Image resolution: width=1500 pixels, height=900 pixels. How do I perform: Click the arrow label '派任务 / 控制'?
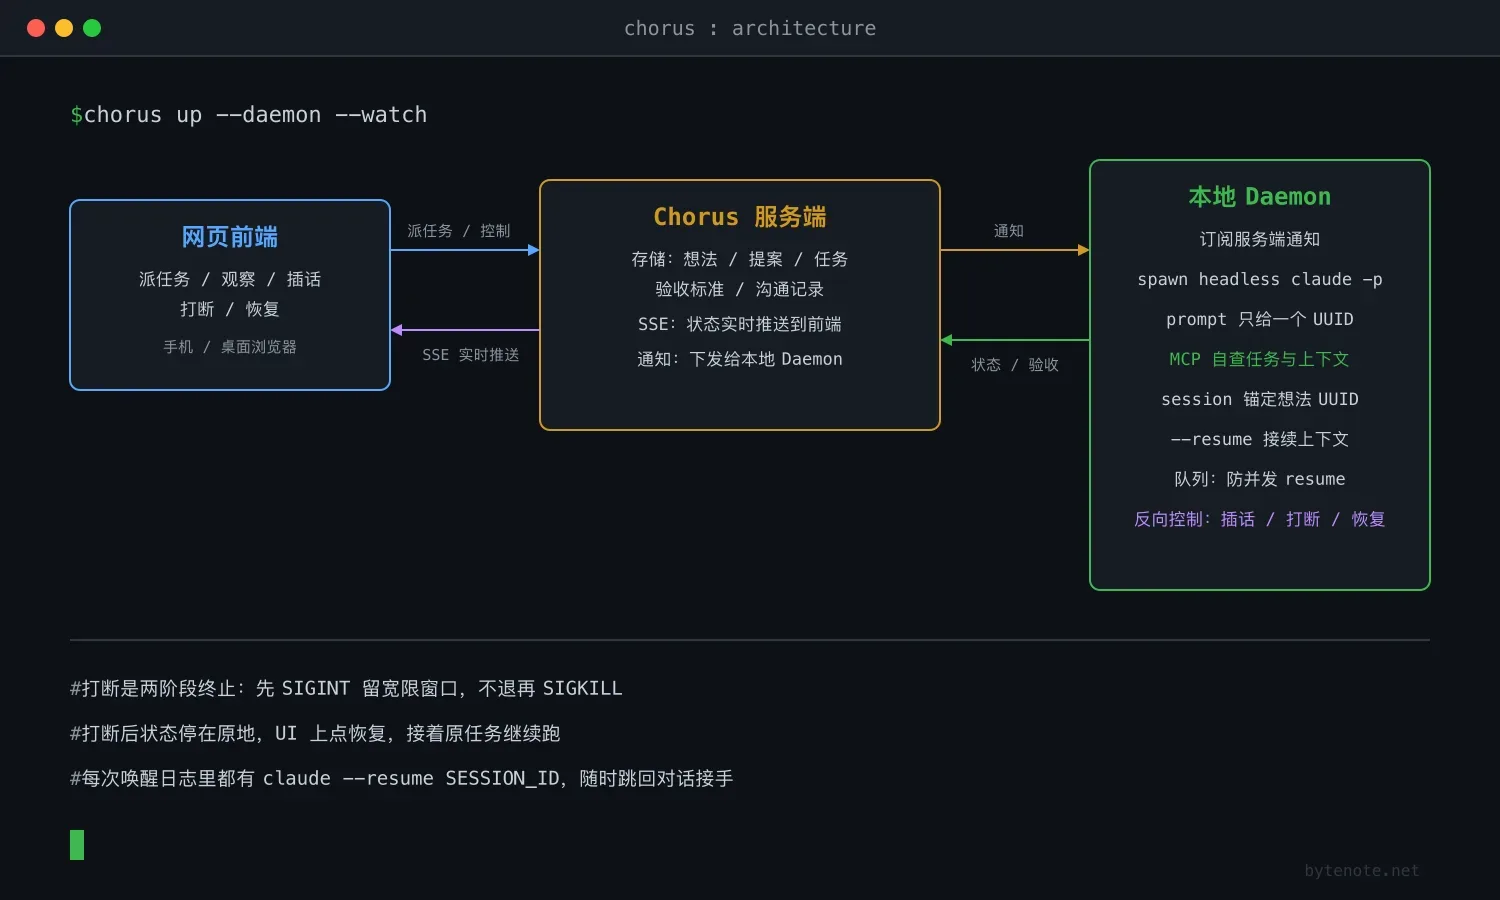pyautogui.click(x=459, y=231)
